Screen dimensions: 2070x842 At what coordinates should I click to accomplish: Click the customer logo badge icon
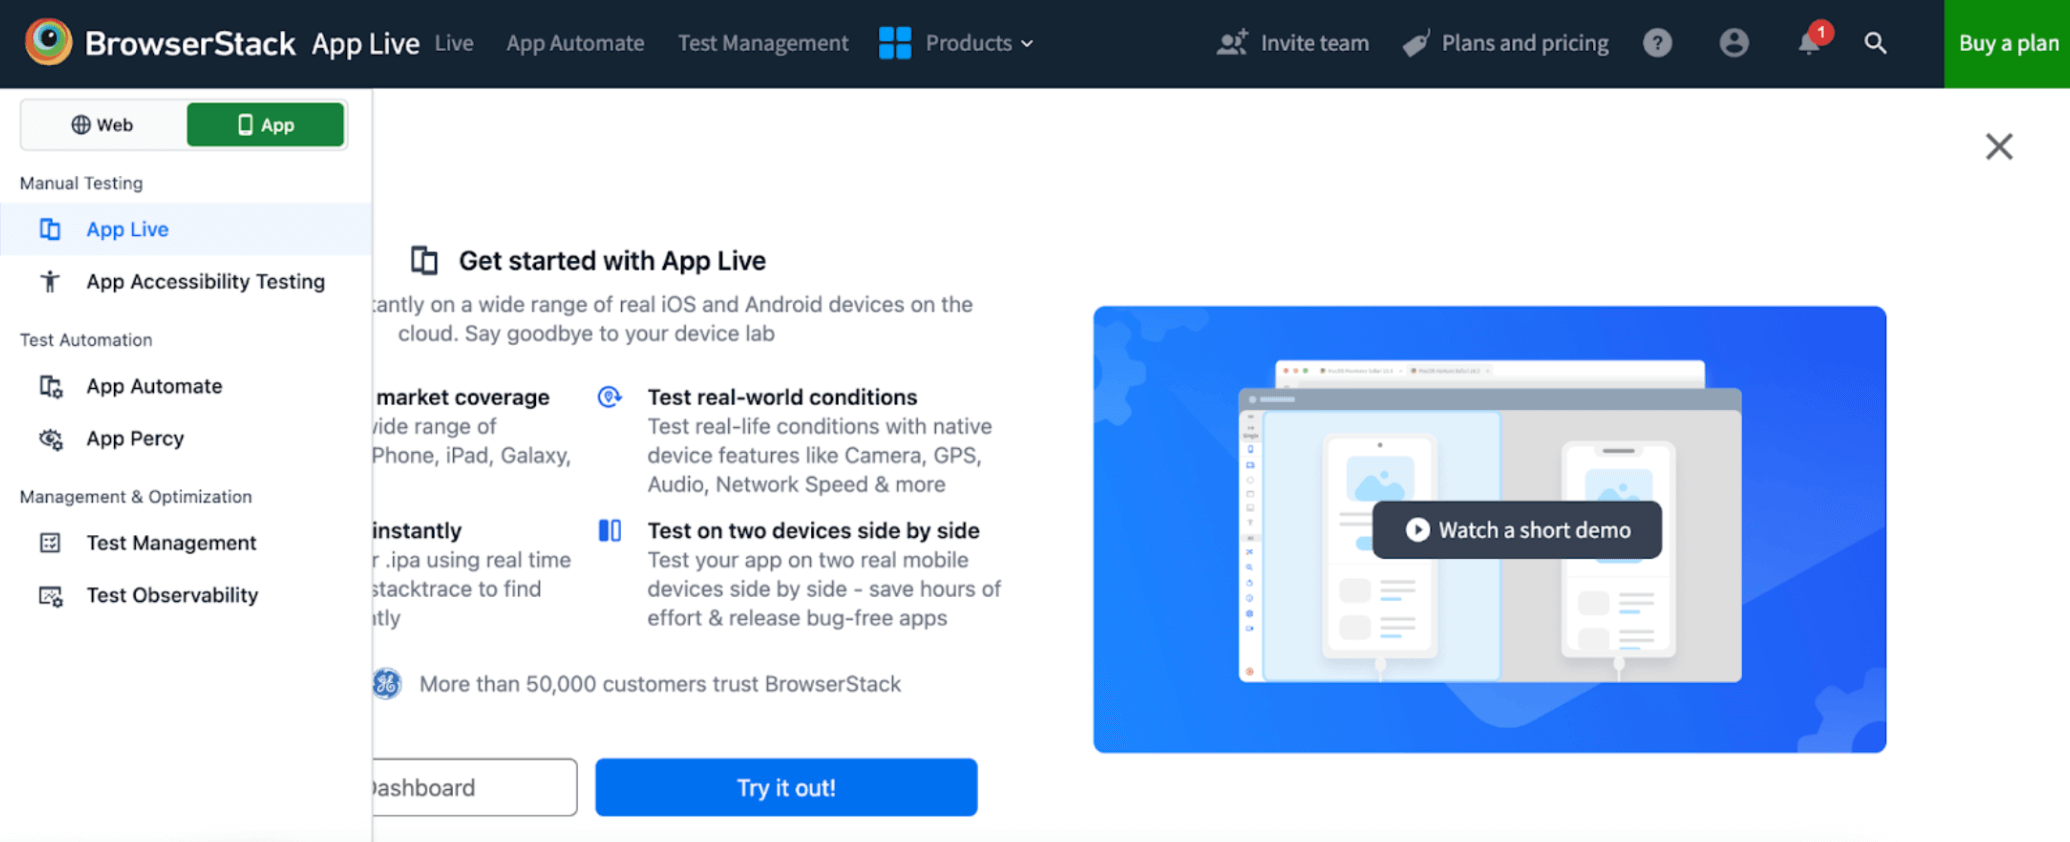coord(386,684)
